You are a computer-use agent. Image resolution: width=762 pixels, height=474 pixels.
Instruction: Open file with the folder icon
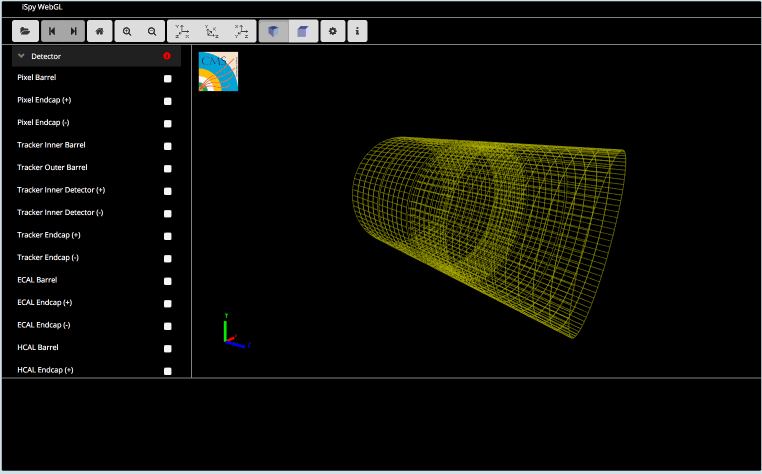pyautogui.click(x=25, y=31)
